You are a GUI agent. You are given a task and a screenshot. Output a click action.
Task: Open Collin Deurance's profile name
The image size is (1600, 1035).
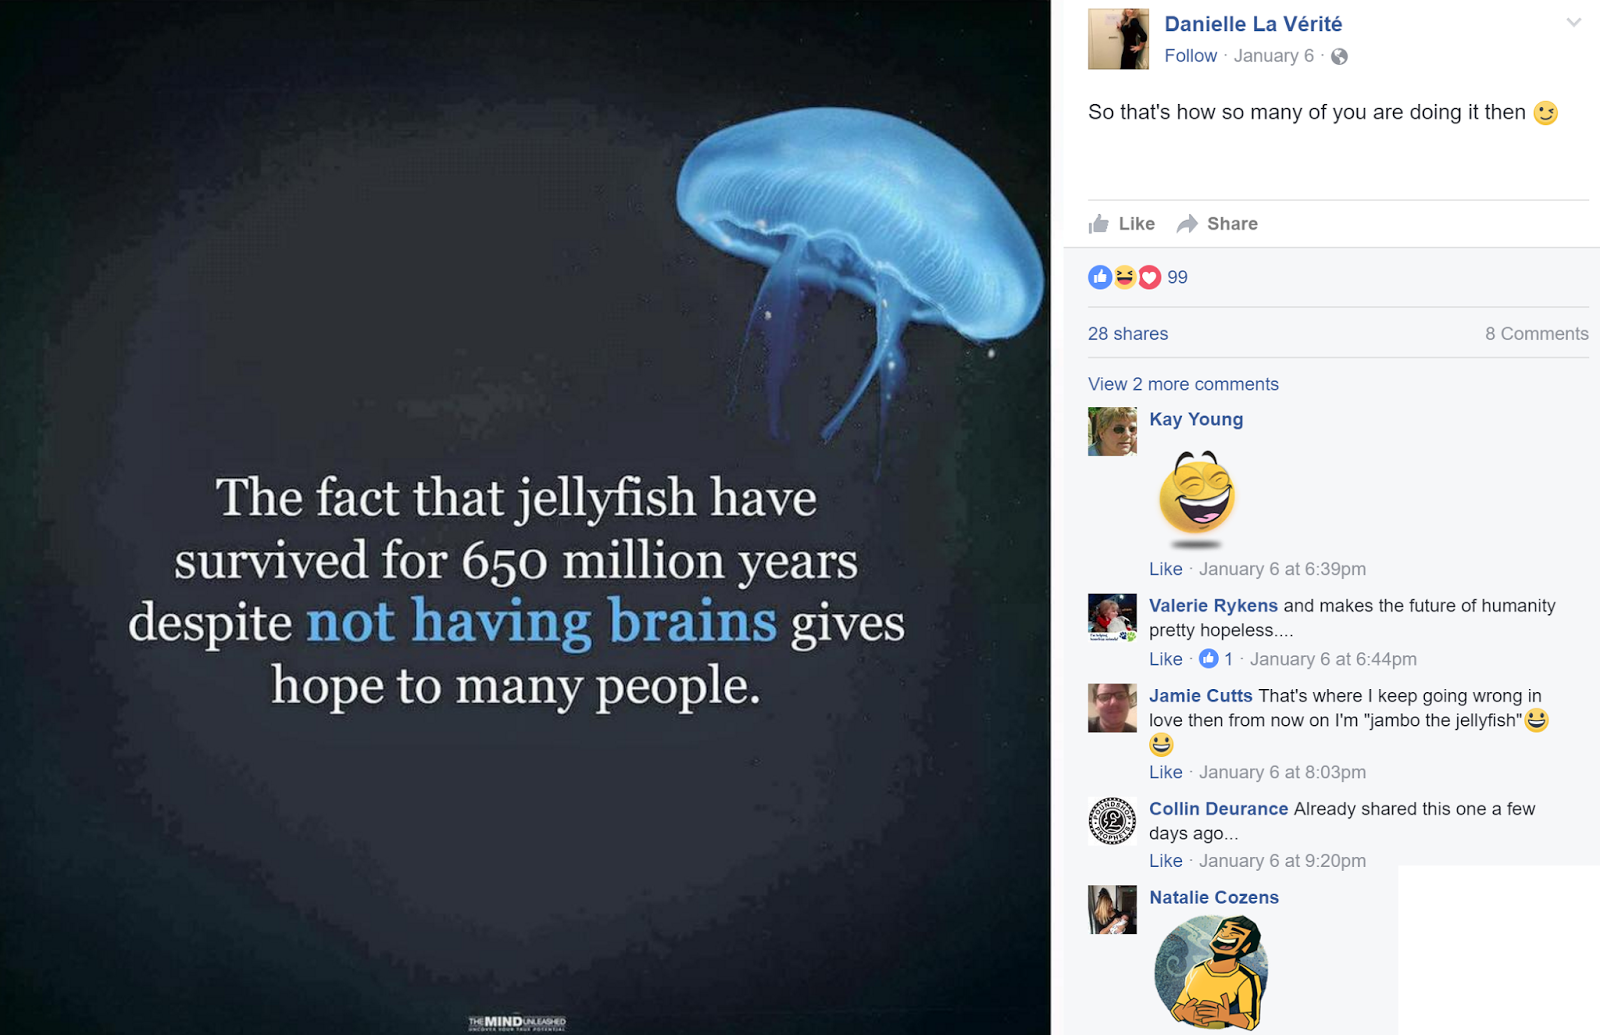click(x=1218, y=809)
